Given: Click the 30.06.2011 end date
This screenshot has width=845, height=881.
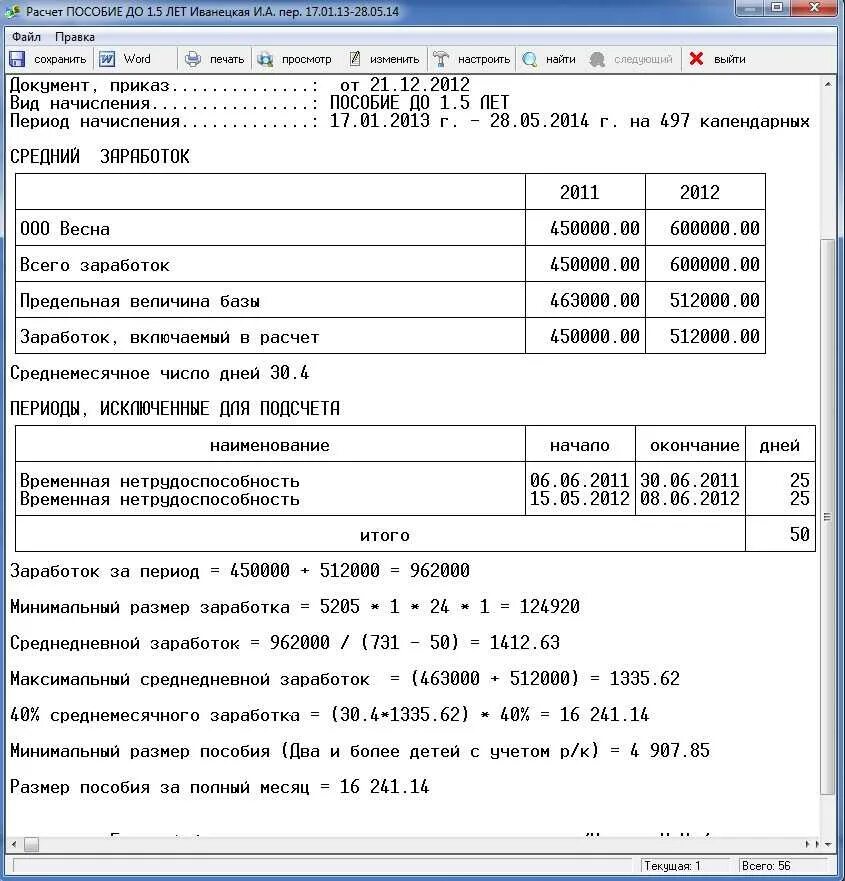Looking at the screenshot, I should [689, 480].
